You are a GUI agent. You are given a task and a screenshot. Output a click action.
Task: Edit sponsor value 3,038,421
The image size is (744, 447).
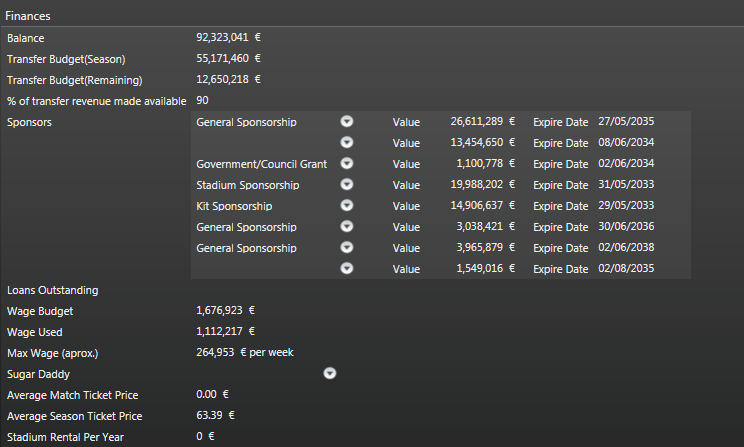tap(479, 226)
